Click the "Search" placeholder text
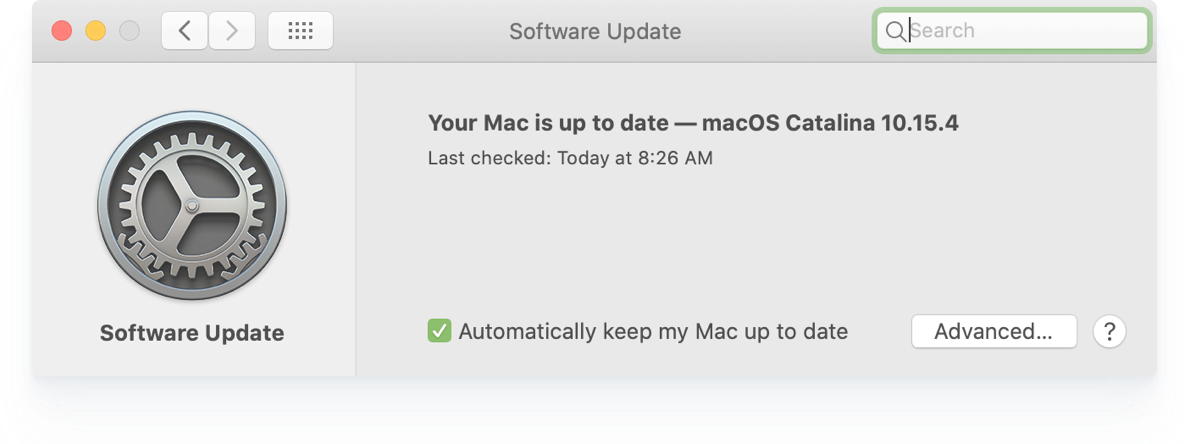The image size is (1184, 444). [x=942, y=31]
